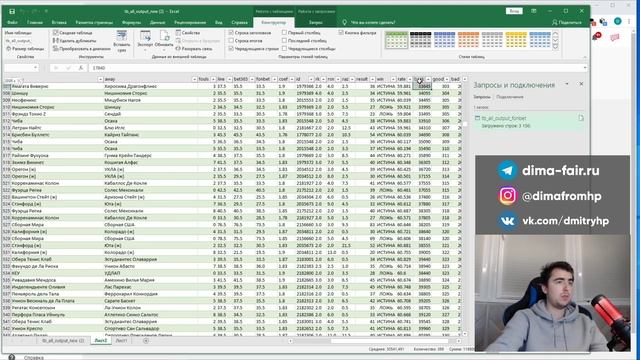Open the filter dropdown for the bet365 column
The image size is (640, 360).
pyautogui.click(x=252, y=79)
